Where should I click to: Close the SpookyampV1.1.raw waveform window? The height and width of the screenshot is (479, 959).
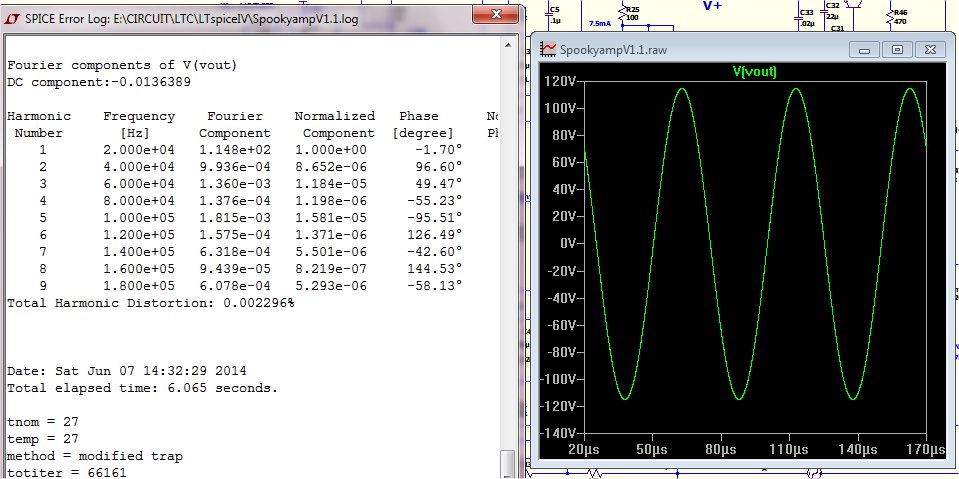pyautogui.click(x=930, y=50)
